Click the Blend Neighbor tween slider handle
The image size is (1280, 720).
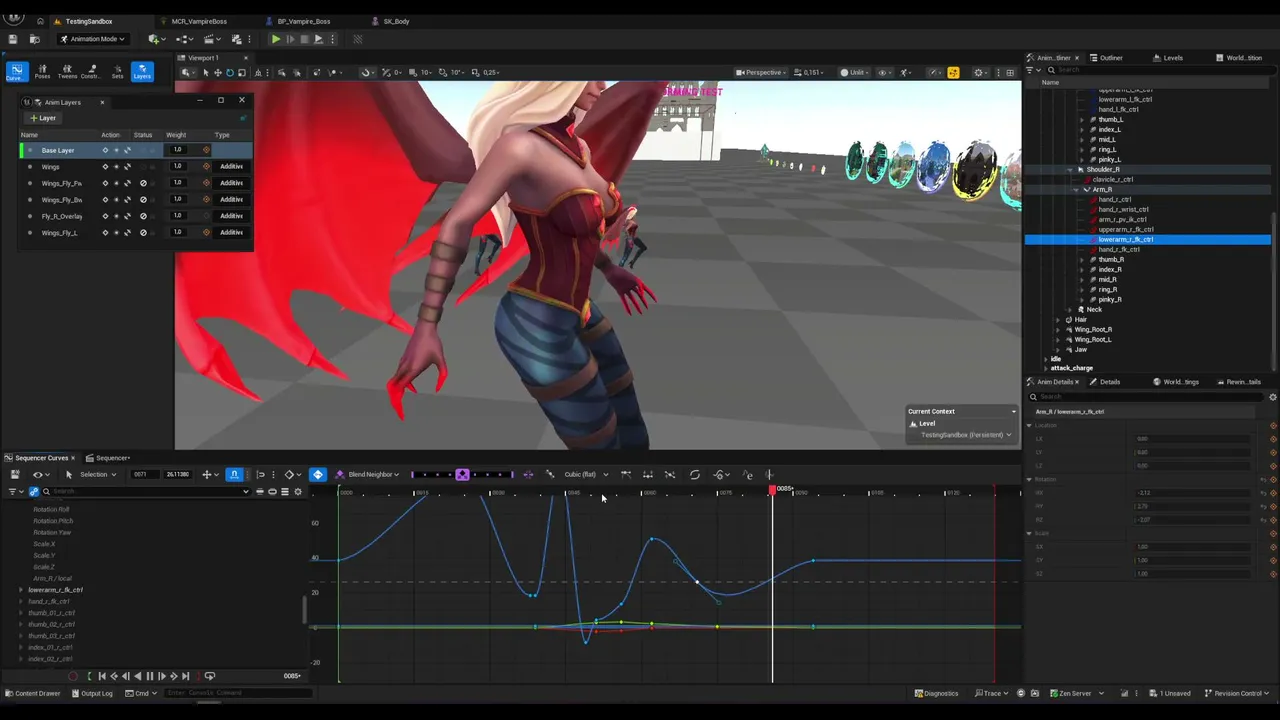(x=462, y=474)
